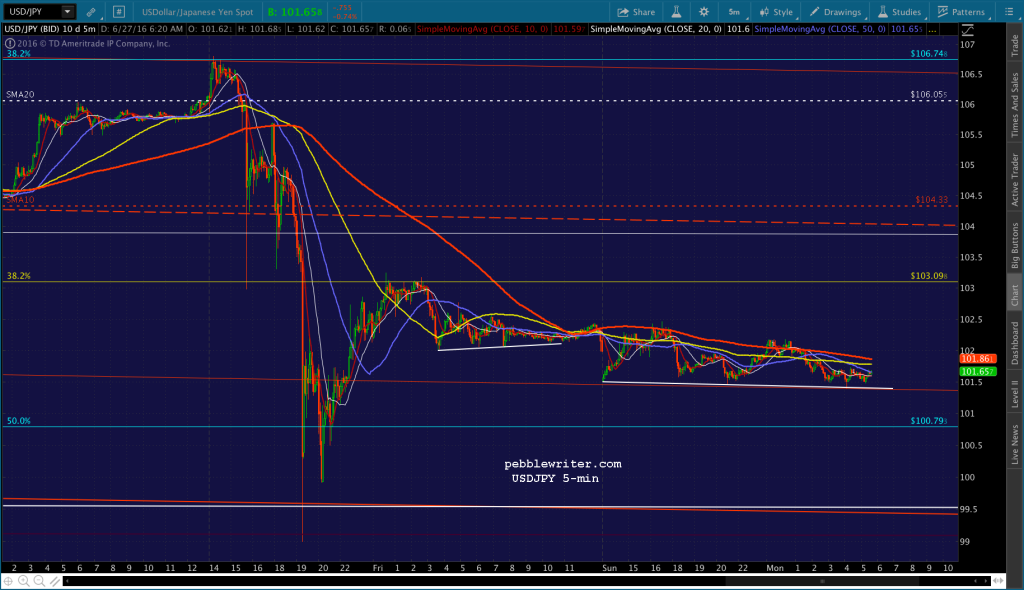Click the Fri date marker on time axis
This screenshot has width=1024, height=590.
pos(377,568)
